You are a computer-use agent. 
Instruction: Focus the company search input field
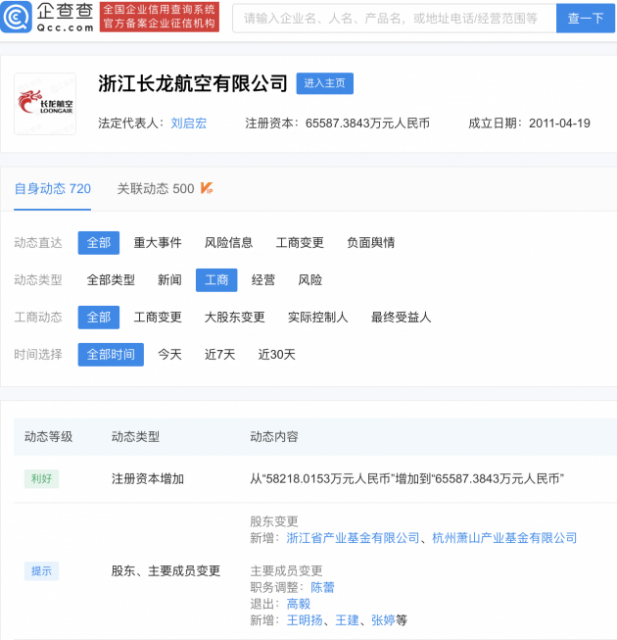[394, 18]
